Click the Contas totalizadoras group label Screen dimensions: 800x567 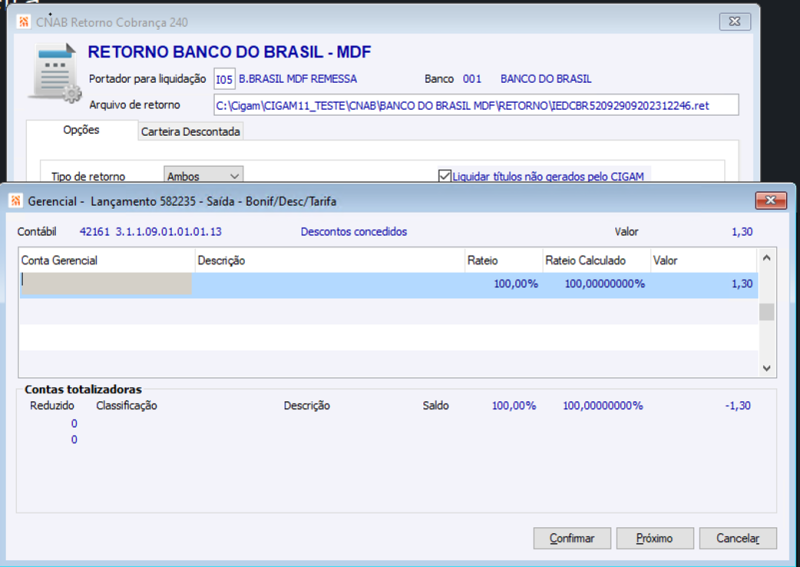click(x=83, y=389)
